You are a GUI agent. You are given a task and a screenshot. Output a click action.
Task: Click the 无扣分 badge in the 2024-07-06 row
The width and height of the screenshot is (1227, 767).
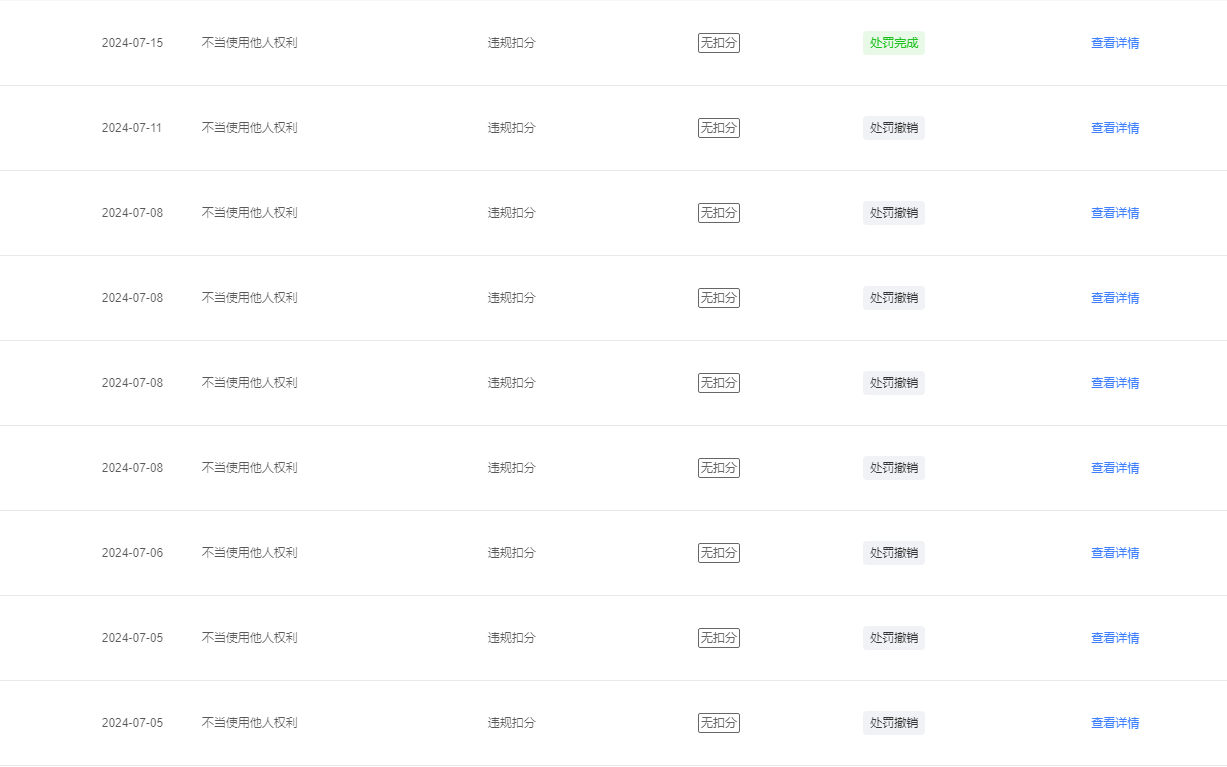pyautogui.click(x=719, y=553)
